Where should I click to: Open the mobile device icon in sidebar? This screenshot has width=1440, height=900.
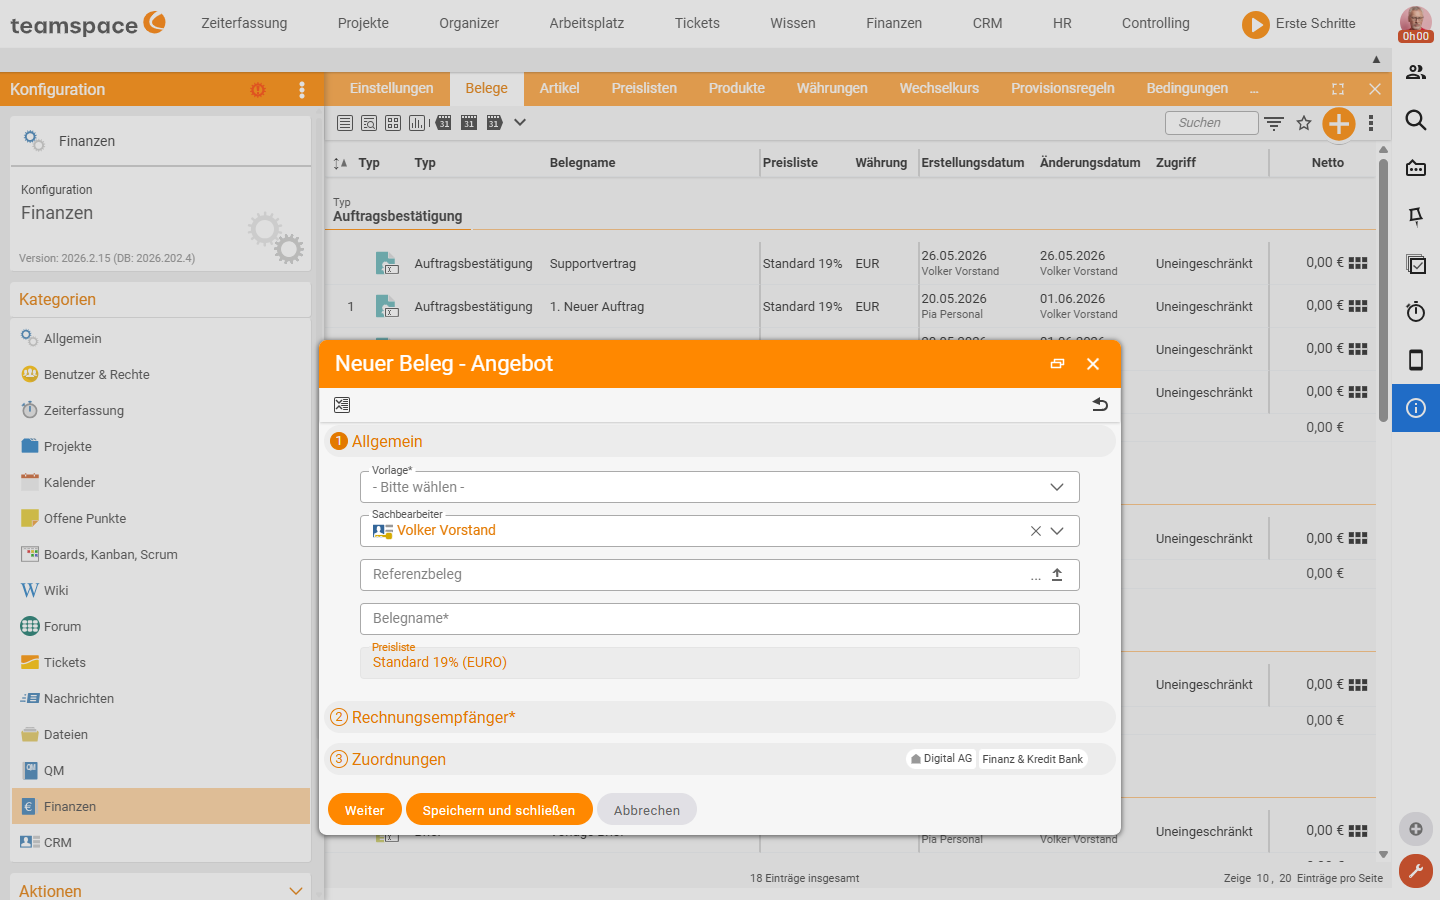(1416, 360)
